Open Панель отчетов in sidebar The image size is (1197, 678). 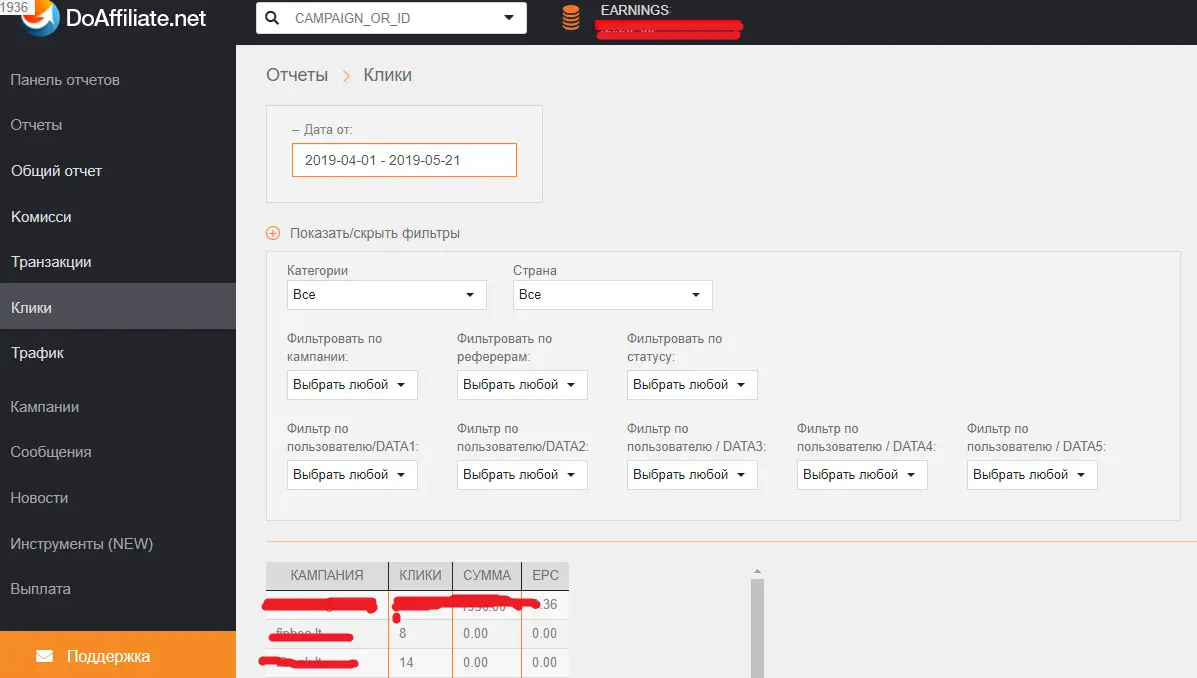65,79
